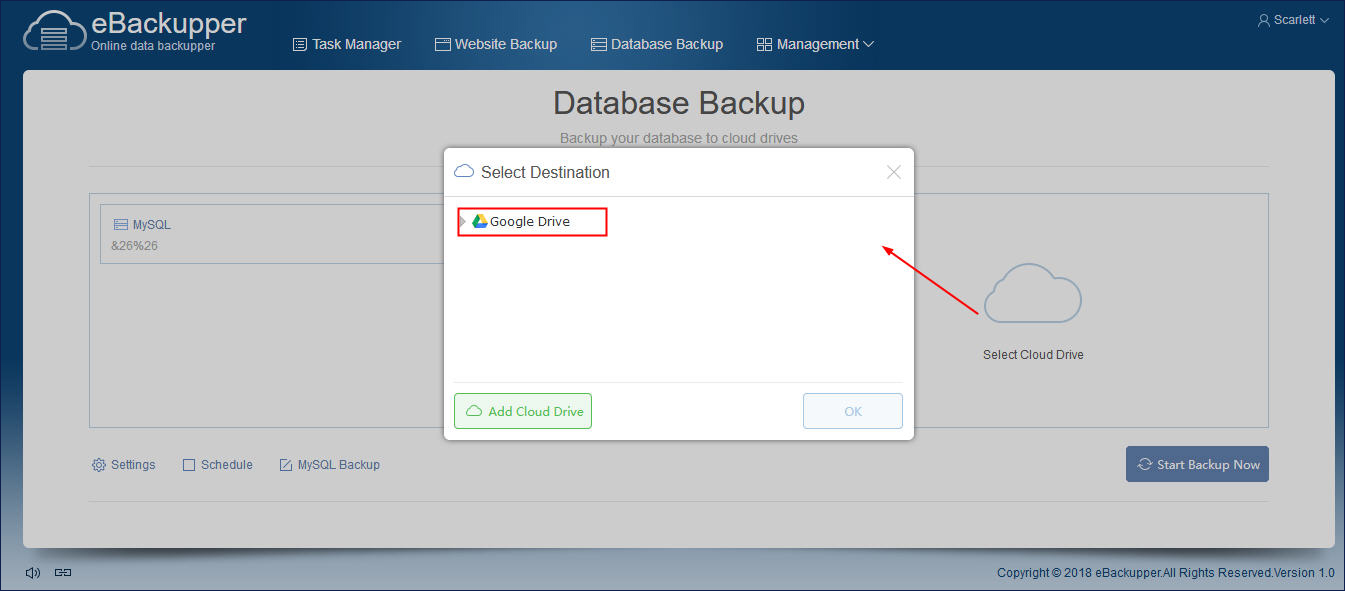Go to Website Backup menu item

[496, 44]
